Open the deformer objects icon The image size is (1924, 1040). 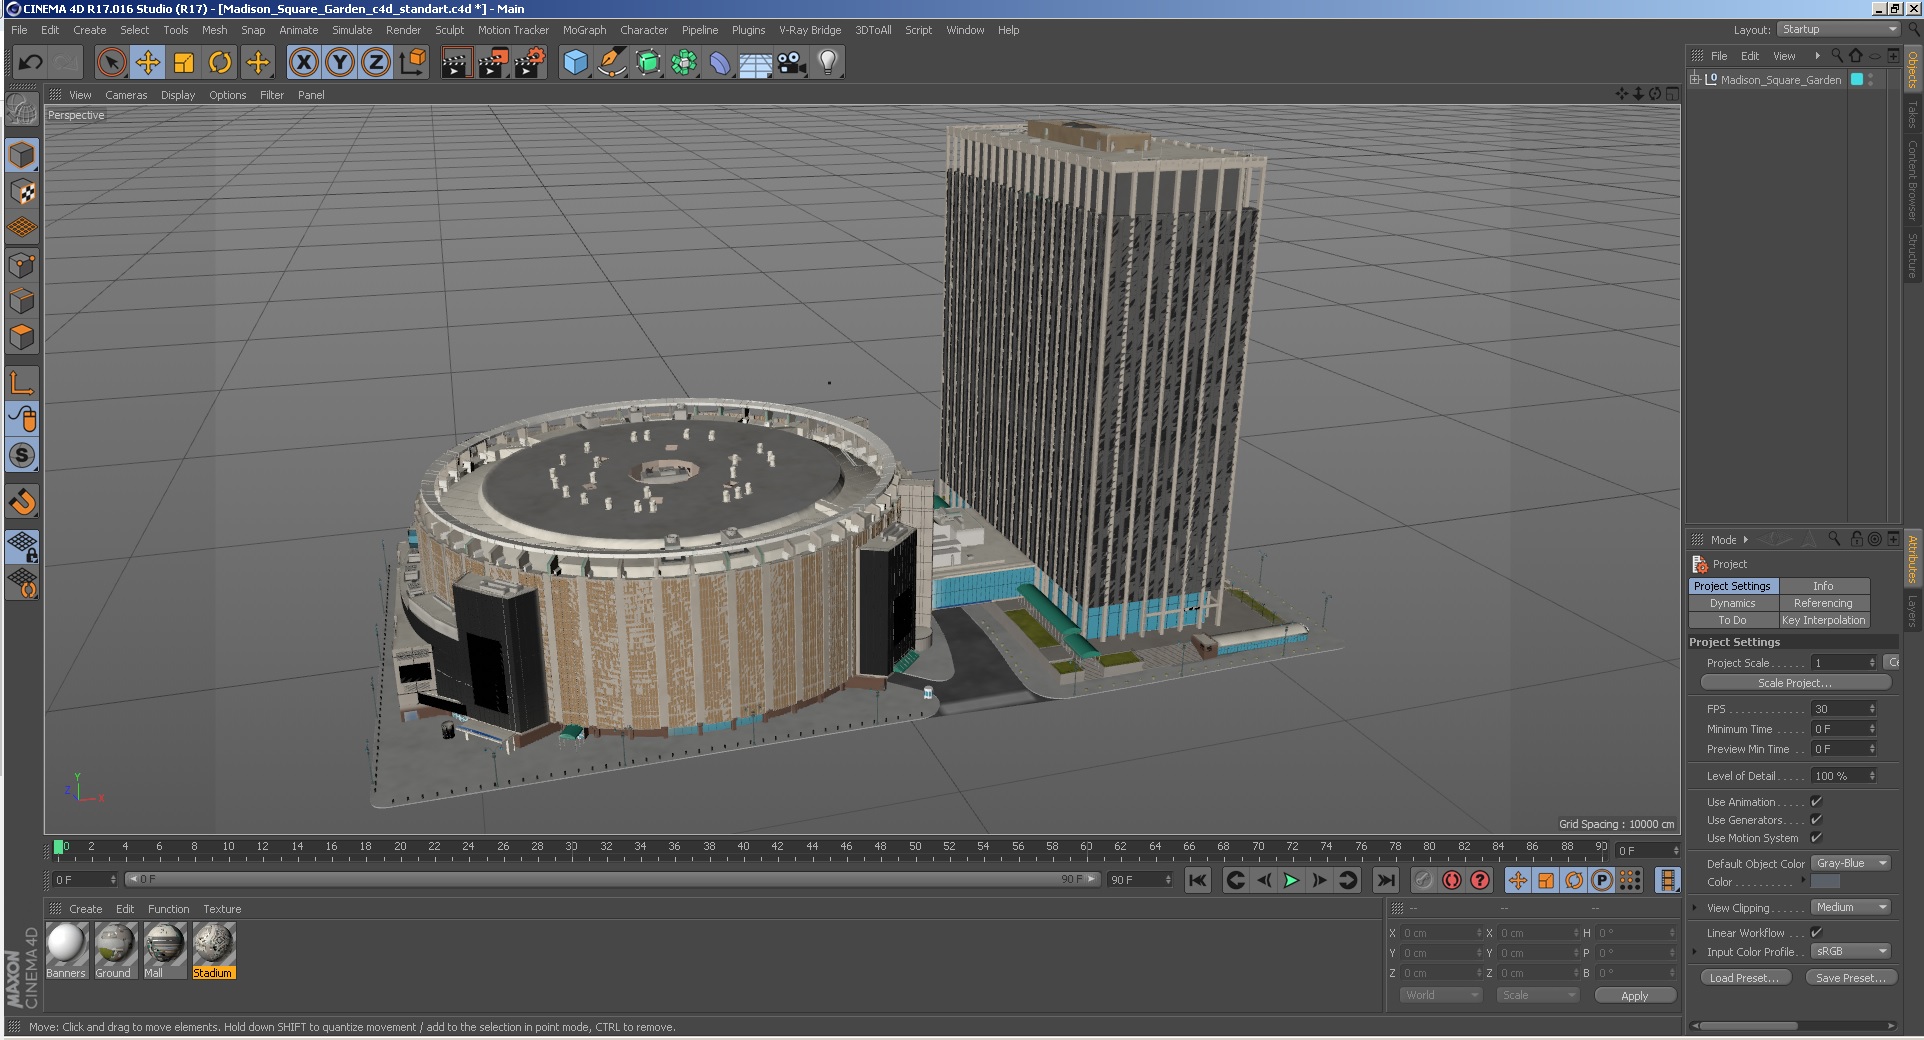tap(720, 63)
